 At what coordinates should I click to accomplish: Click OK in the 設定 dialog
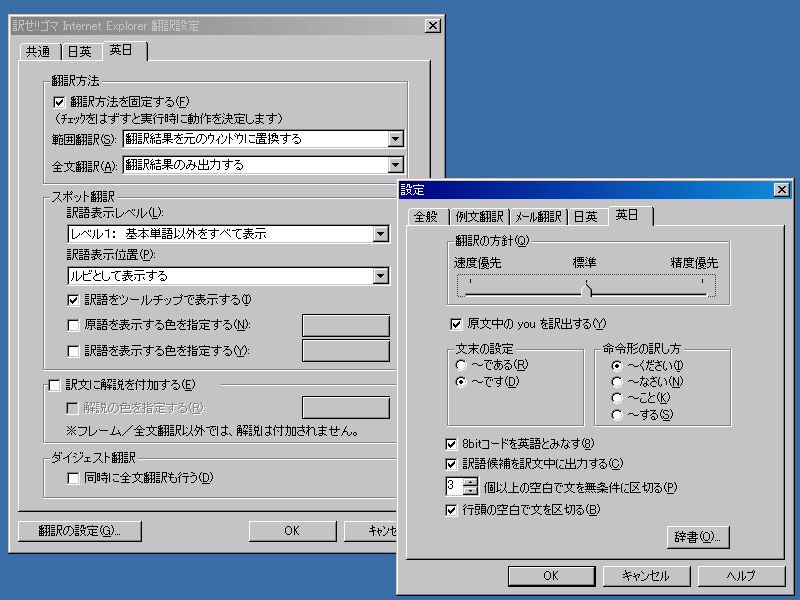coord(552,576)
